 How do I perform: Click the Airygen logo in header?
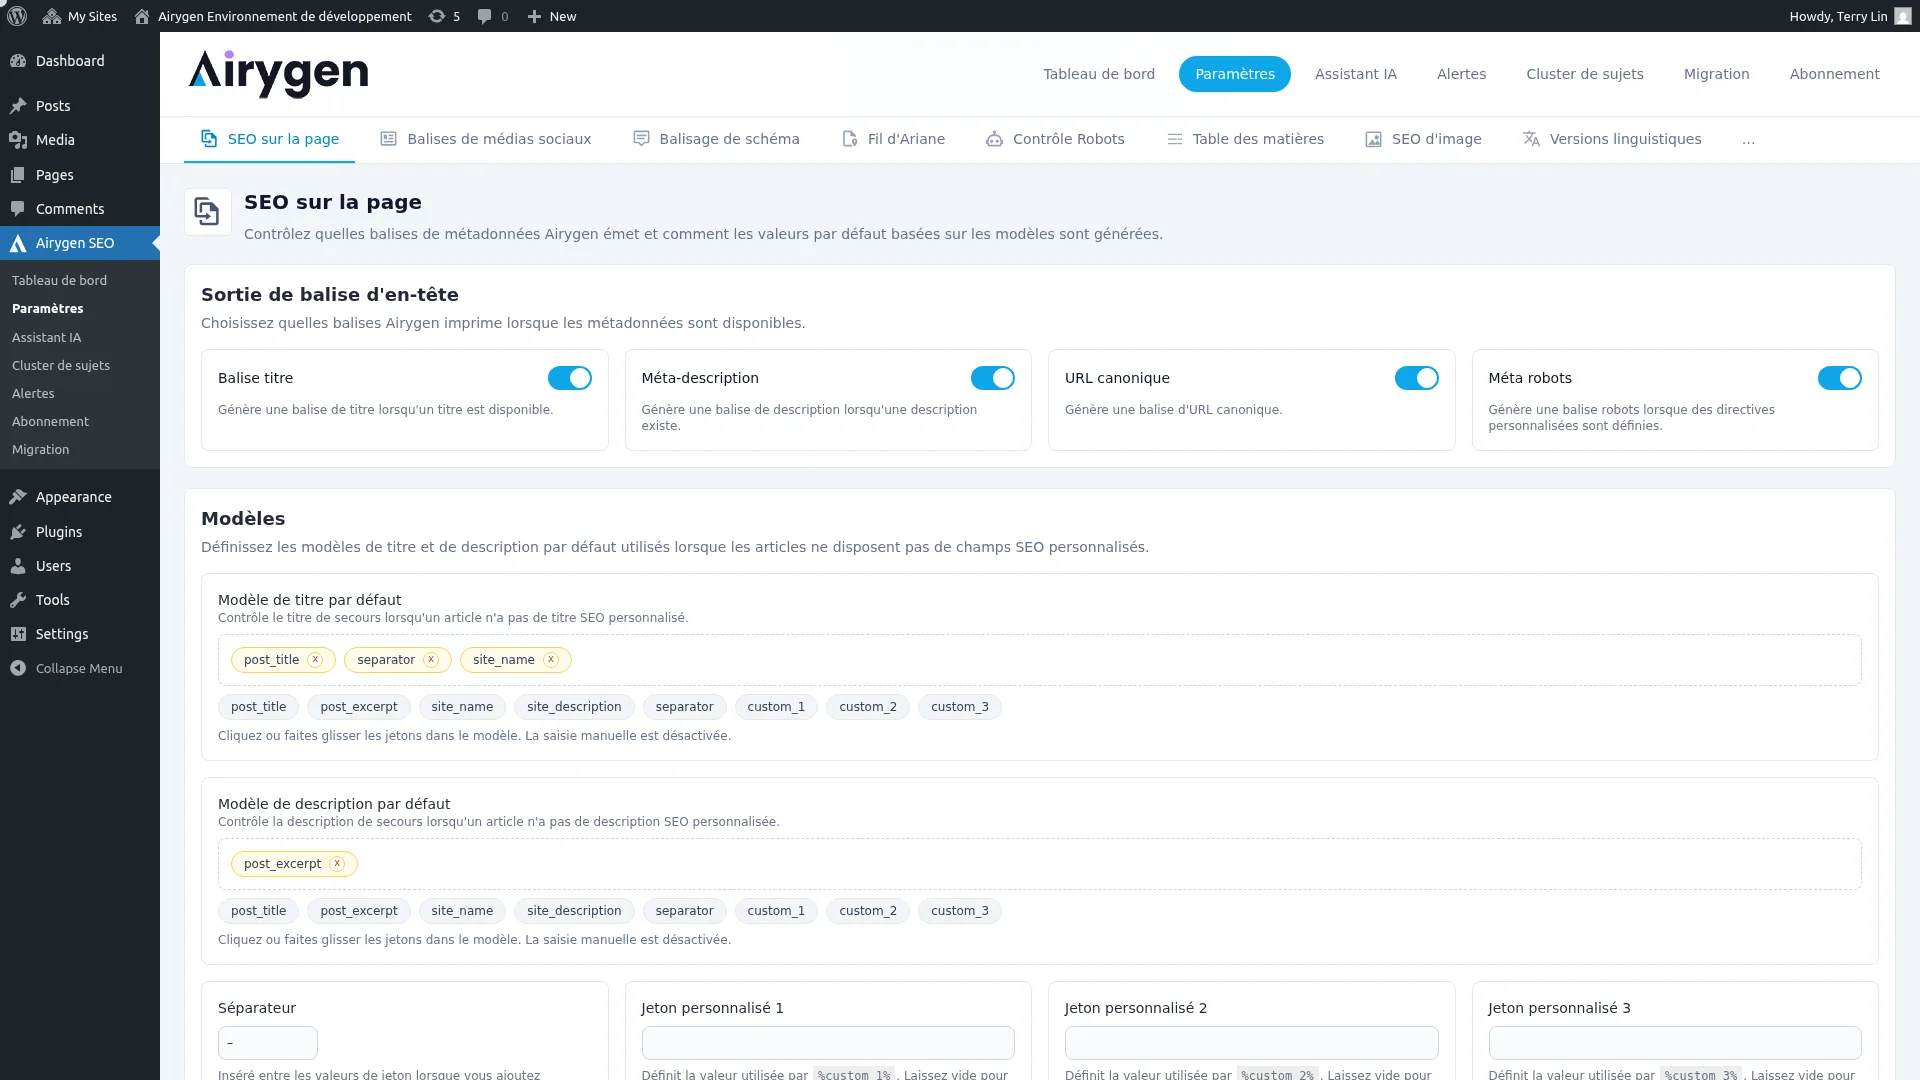(278, 74)
